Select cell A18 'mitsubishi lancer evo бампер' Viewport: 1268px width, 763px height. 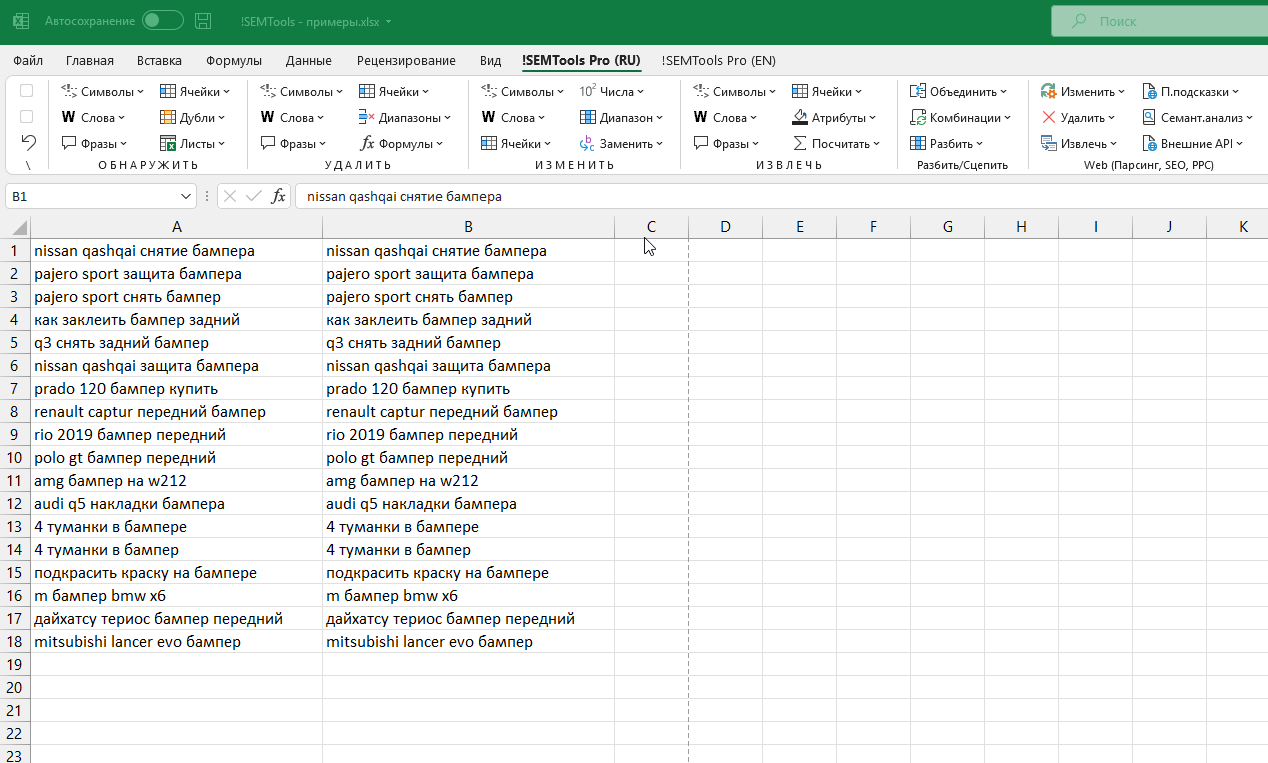tap(176, 642)
